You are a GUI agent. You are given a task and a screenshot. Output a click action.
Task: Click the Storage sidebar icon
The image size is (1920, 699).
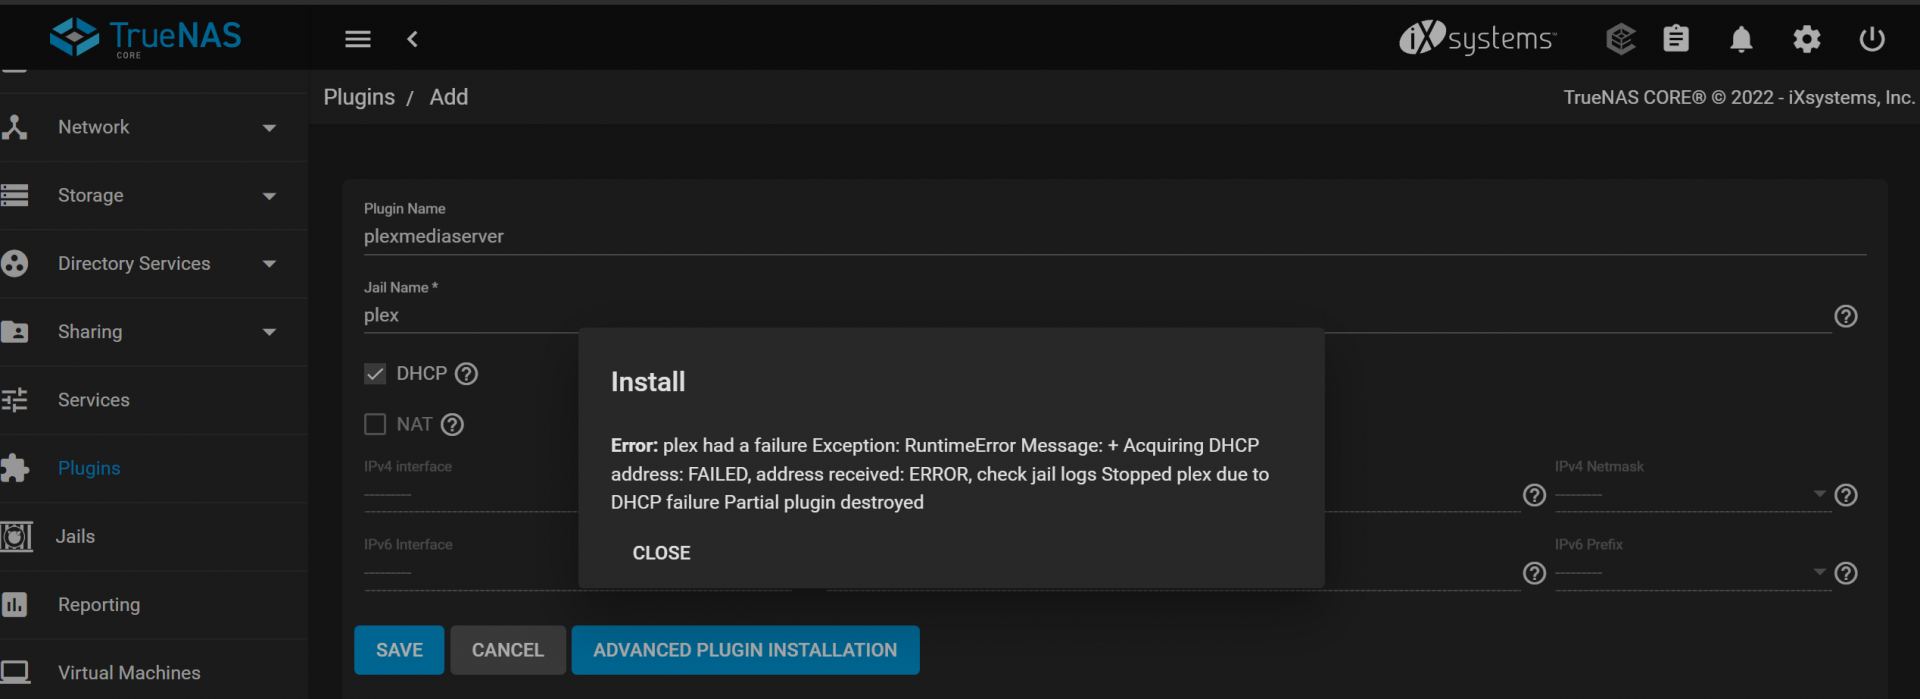[14, 195]
